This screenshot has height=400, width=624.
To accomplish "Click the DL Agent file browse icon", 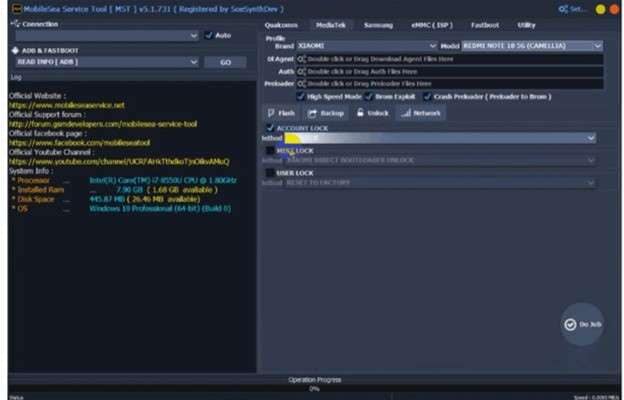I will pos(301,59).
